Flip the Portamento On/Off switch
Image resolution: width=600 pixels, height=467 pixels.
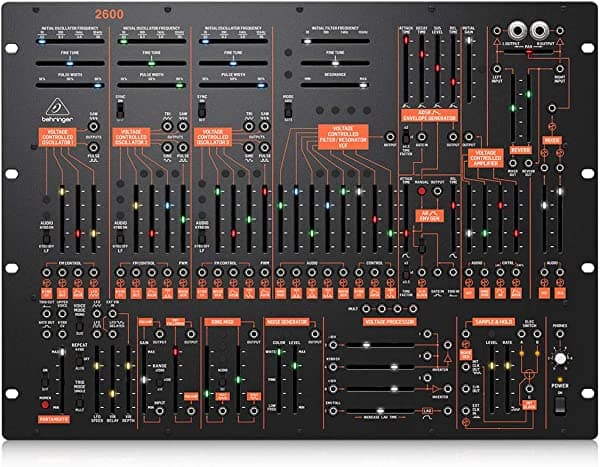tap(45, 380)
